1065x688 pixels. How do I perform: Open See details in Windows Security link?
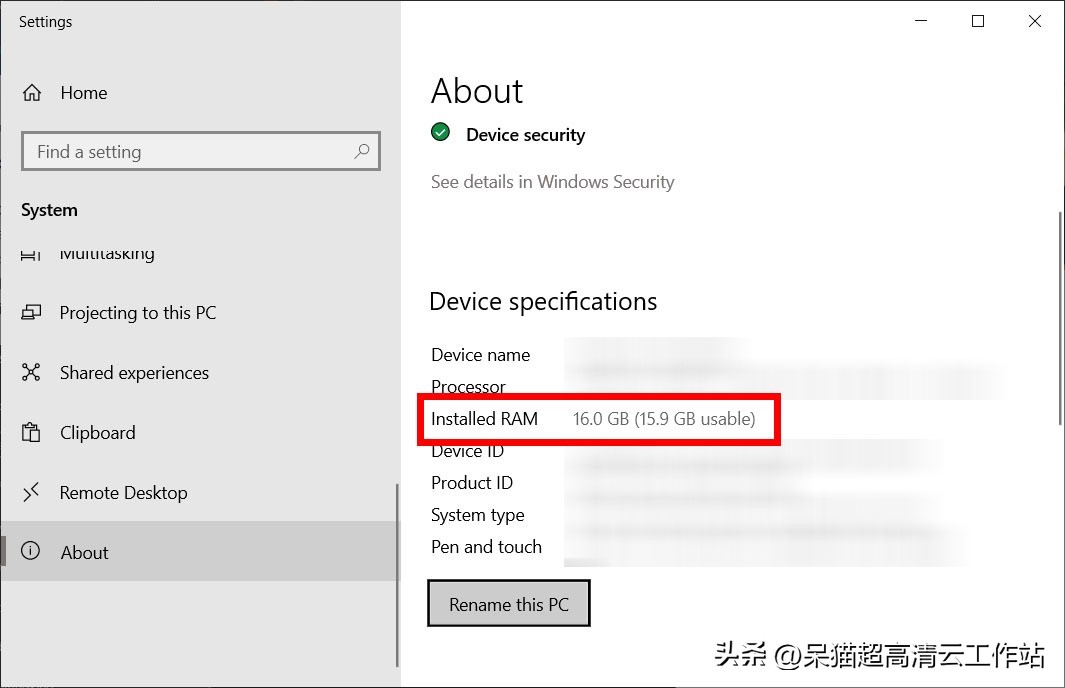pos(552,182)
